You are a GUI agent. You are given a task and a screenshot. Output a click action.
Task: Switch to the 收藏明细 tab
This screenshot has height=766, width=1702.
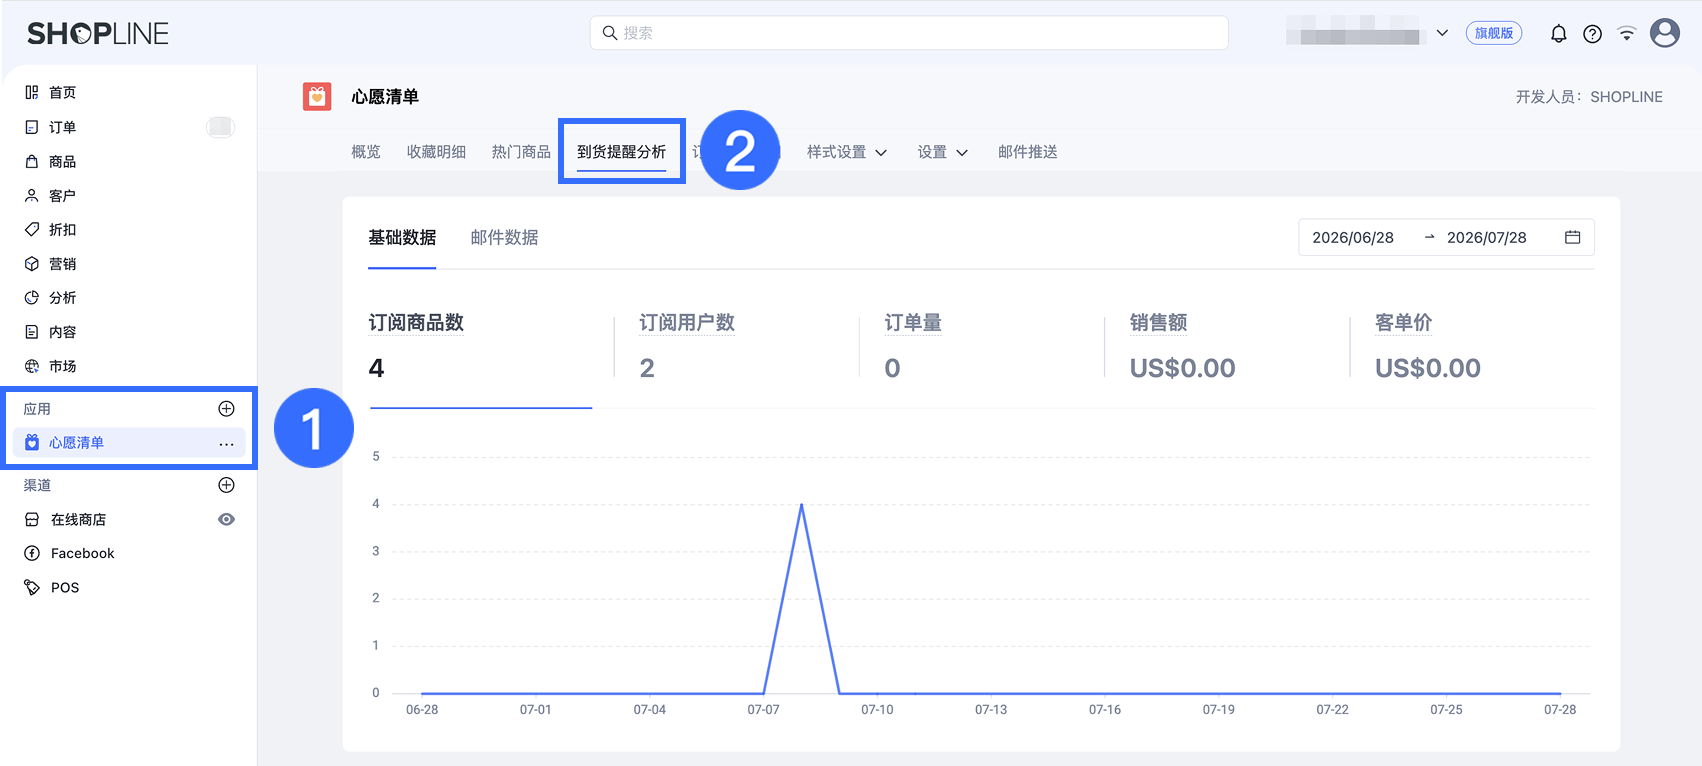436,152
